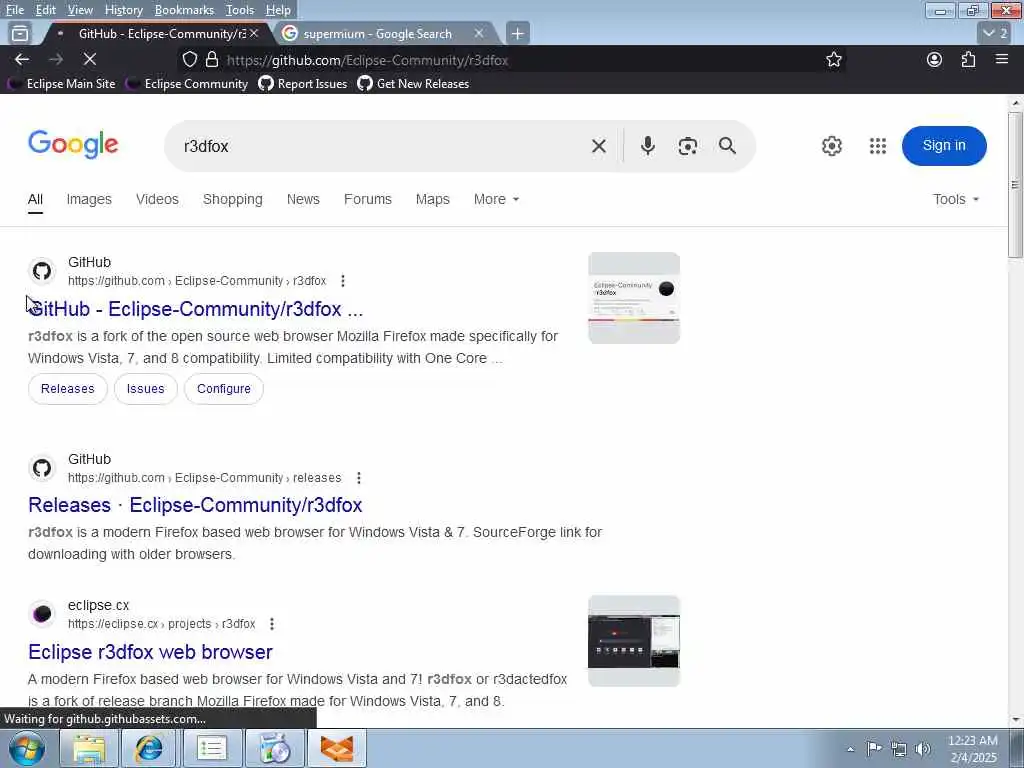Screen dimensions: 1024x768
Task: Open the Help menu
Action: tap(278, 10)
